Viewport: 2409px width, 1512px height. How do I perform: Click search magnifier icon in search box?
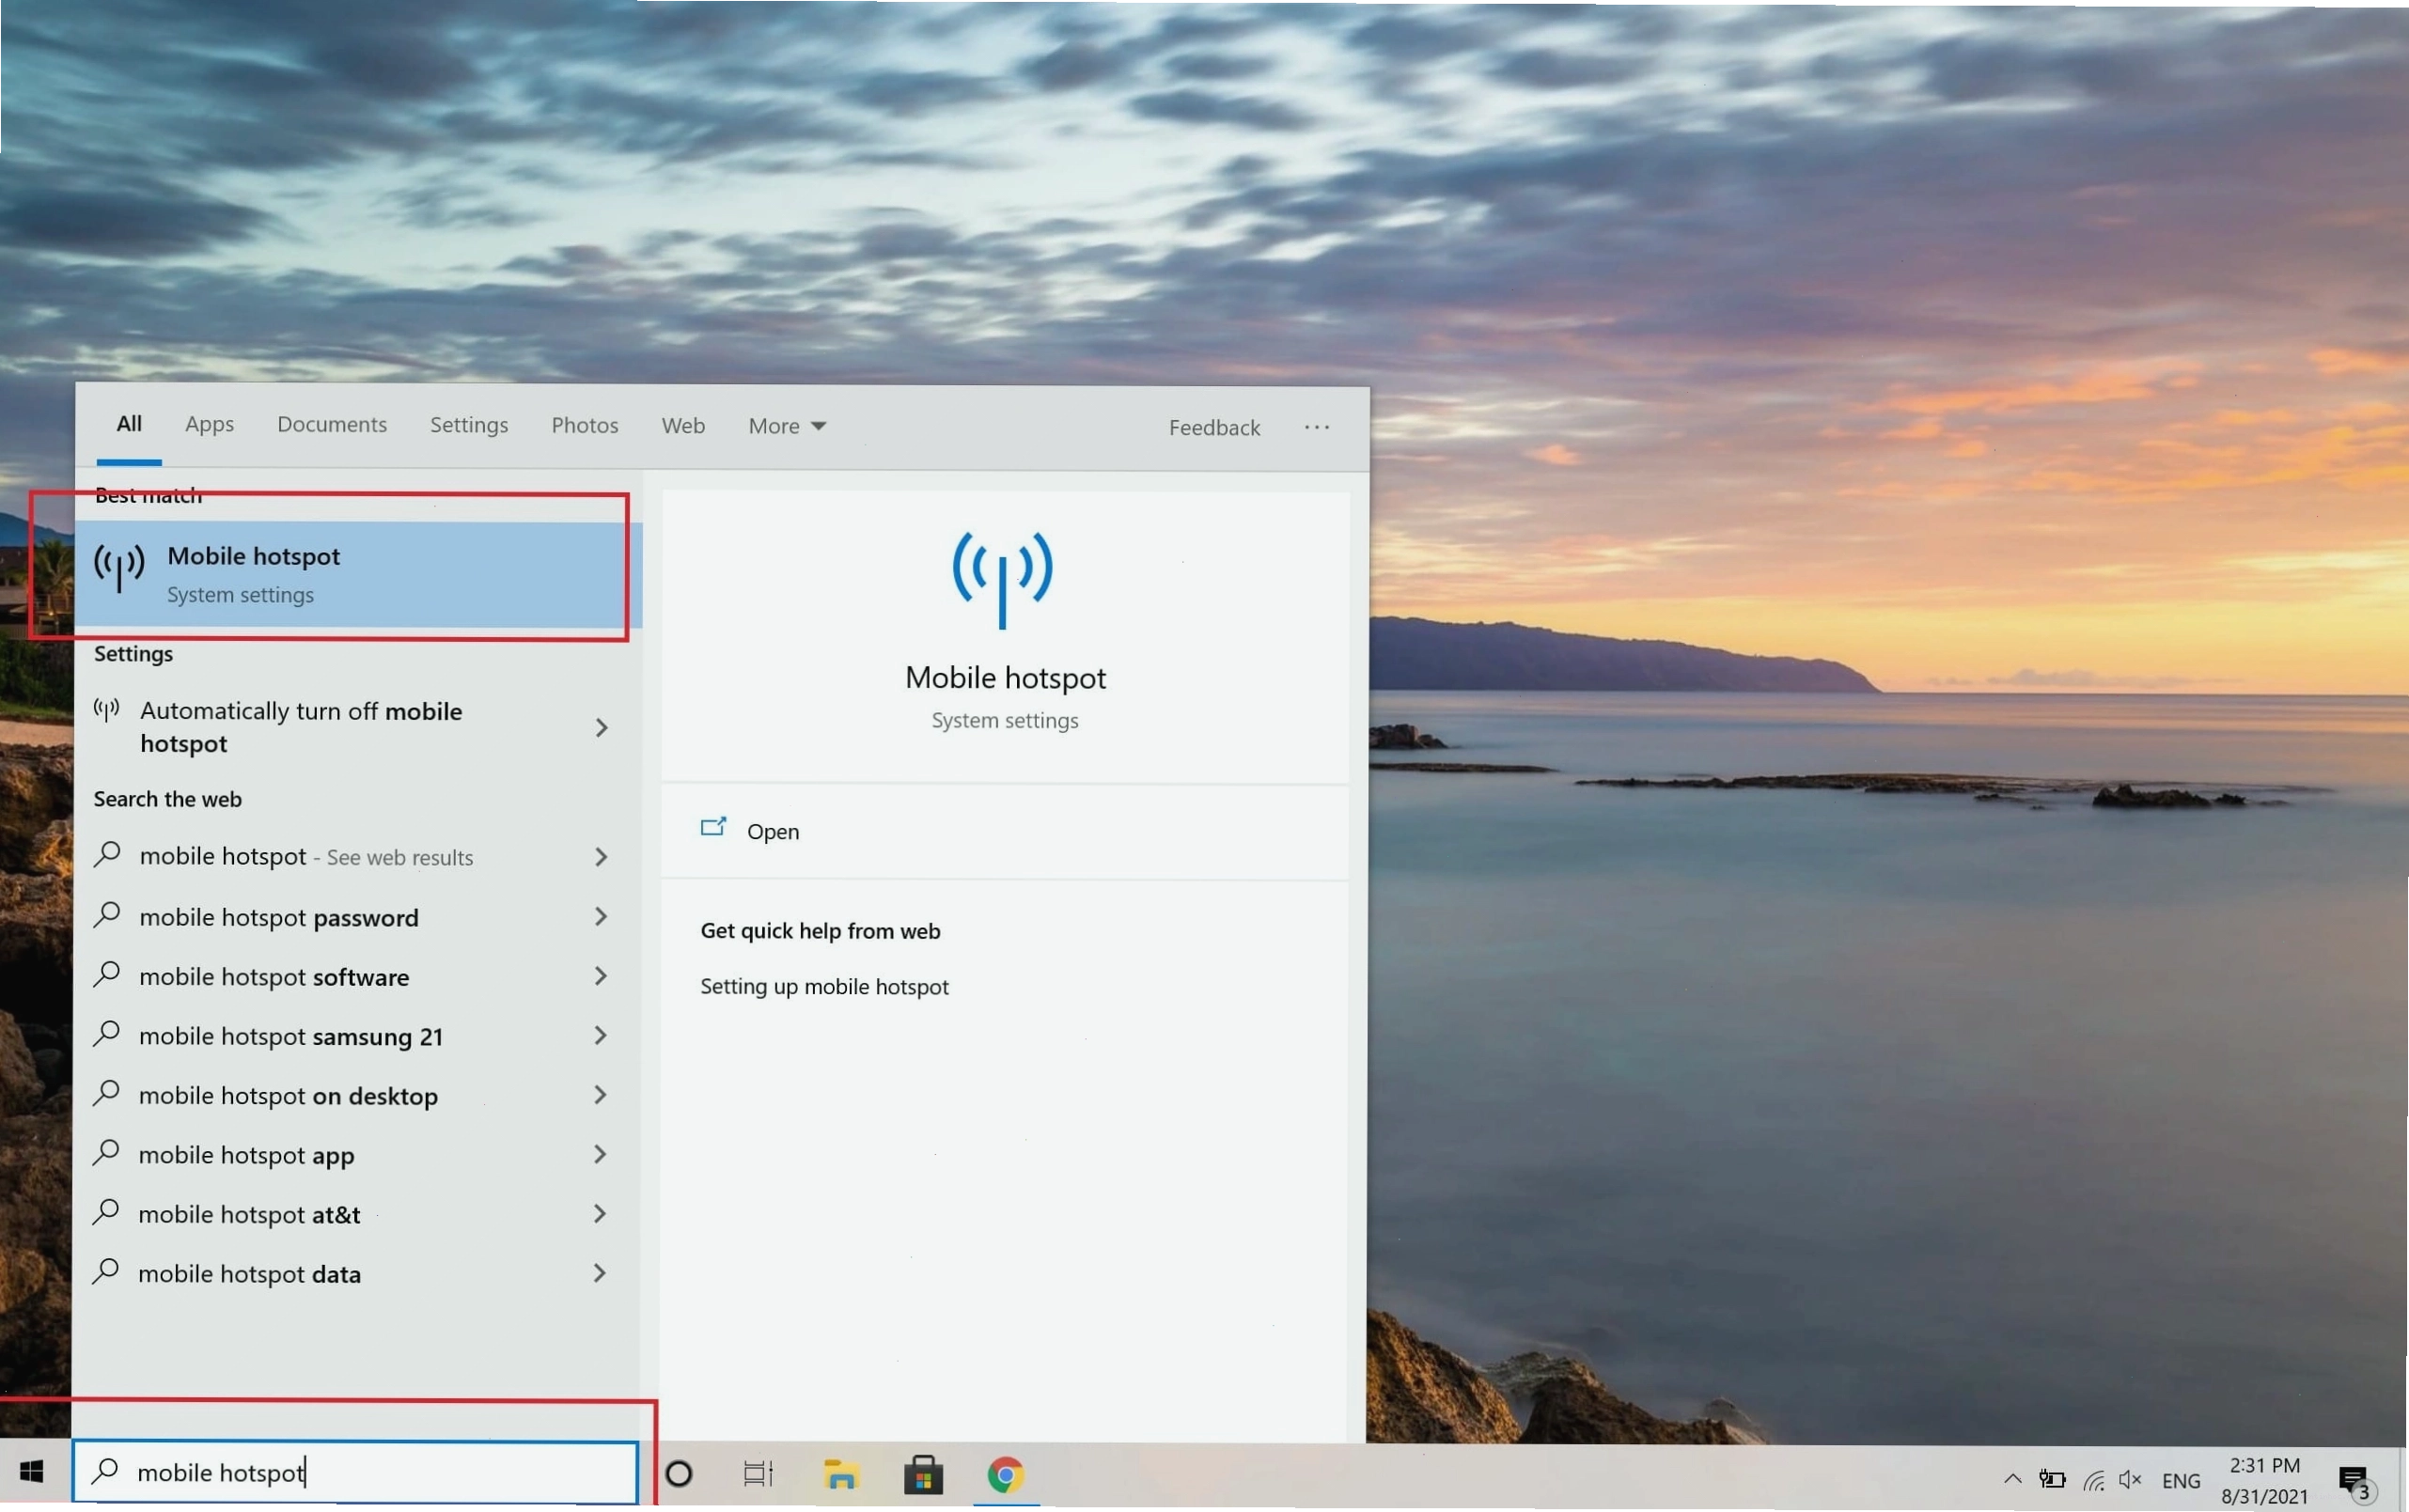point(105,1470)
